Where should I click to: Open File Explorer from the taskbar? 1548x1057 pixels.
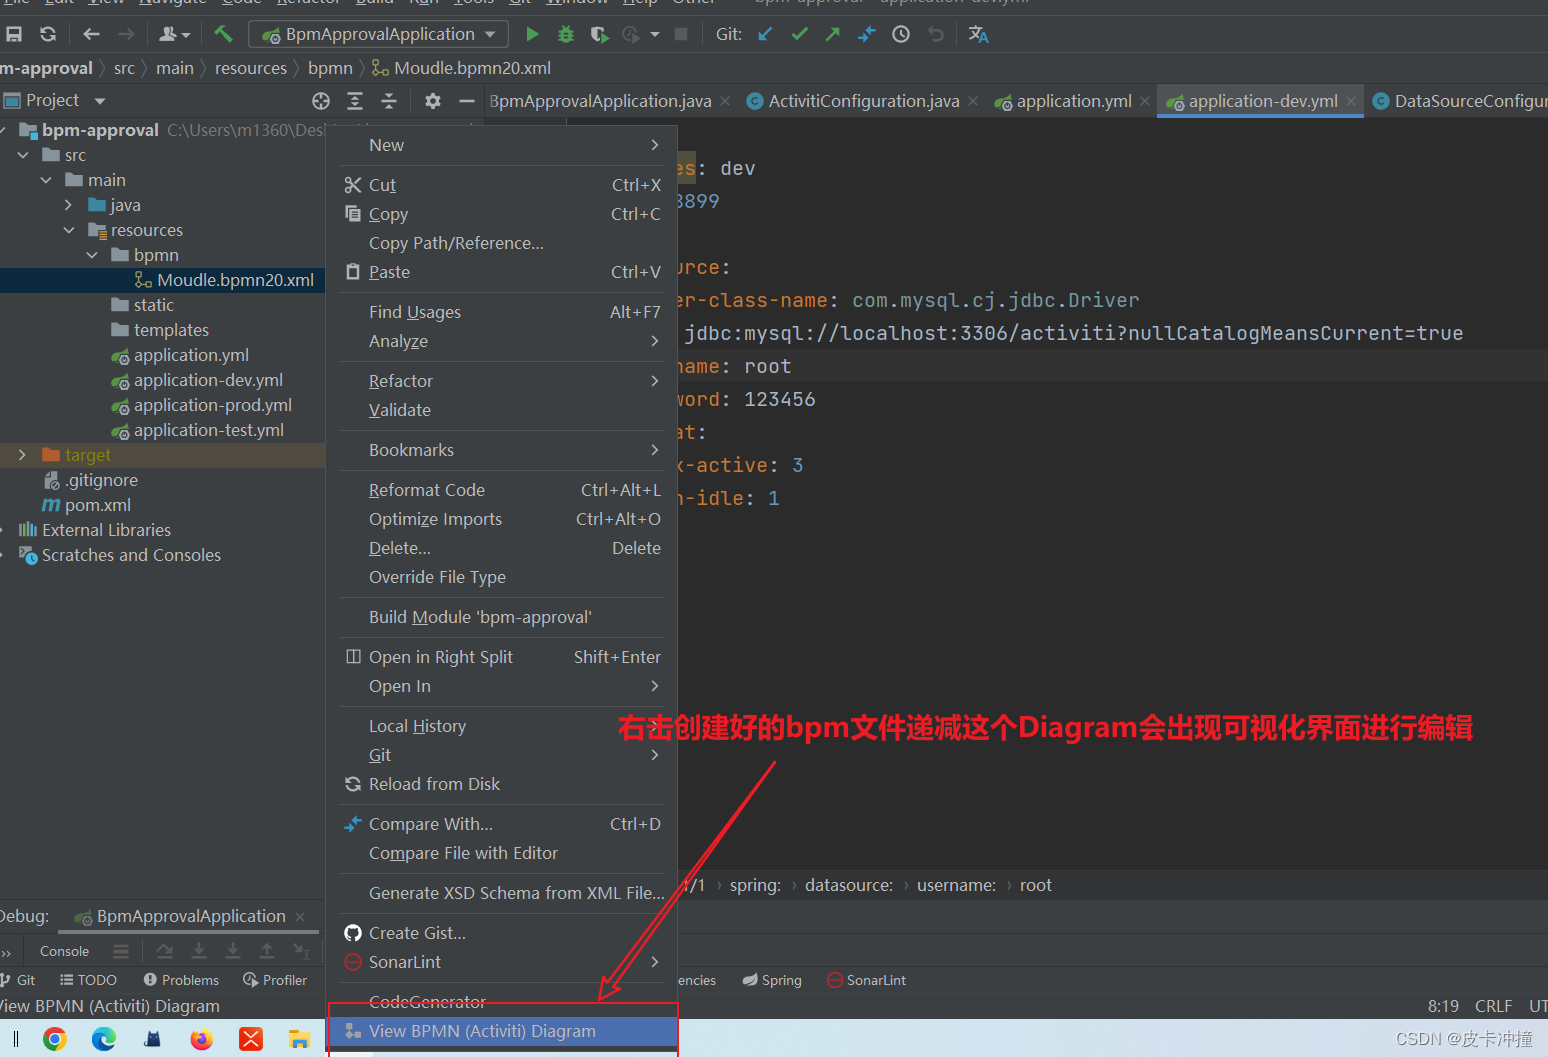(x=299, y=1039)
